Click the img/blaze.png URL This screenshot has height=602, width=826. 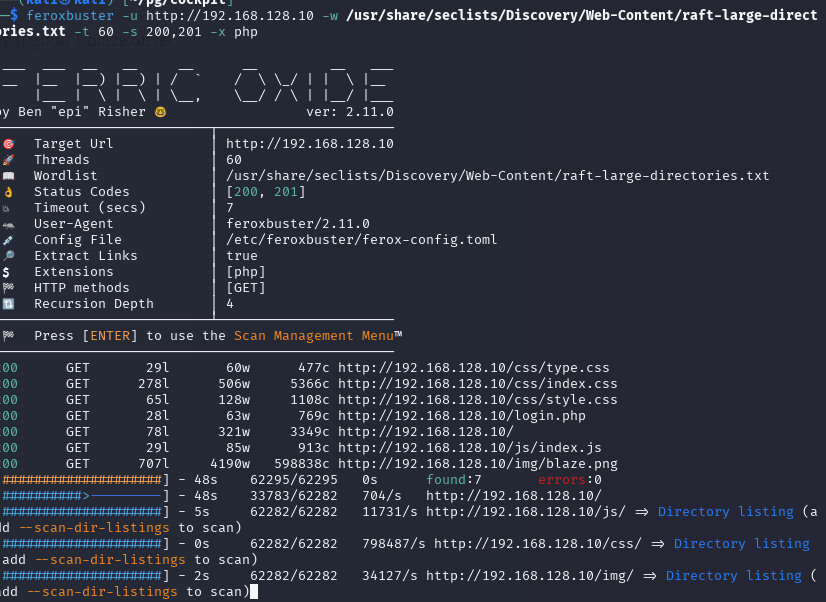coord(478,463)
